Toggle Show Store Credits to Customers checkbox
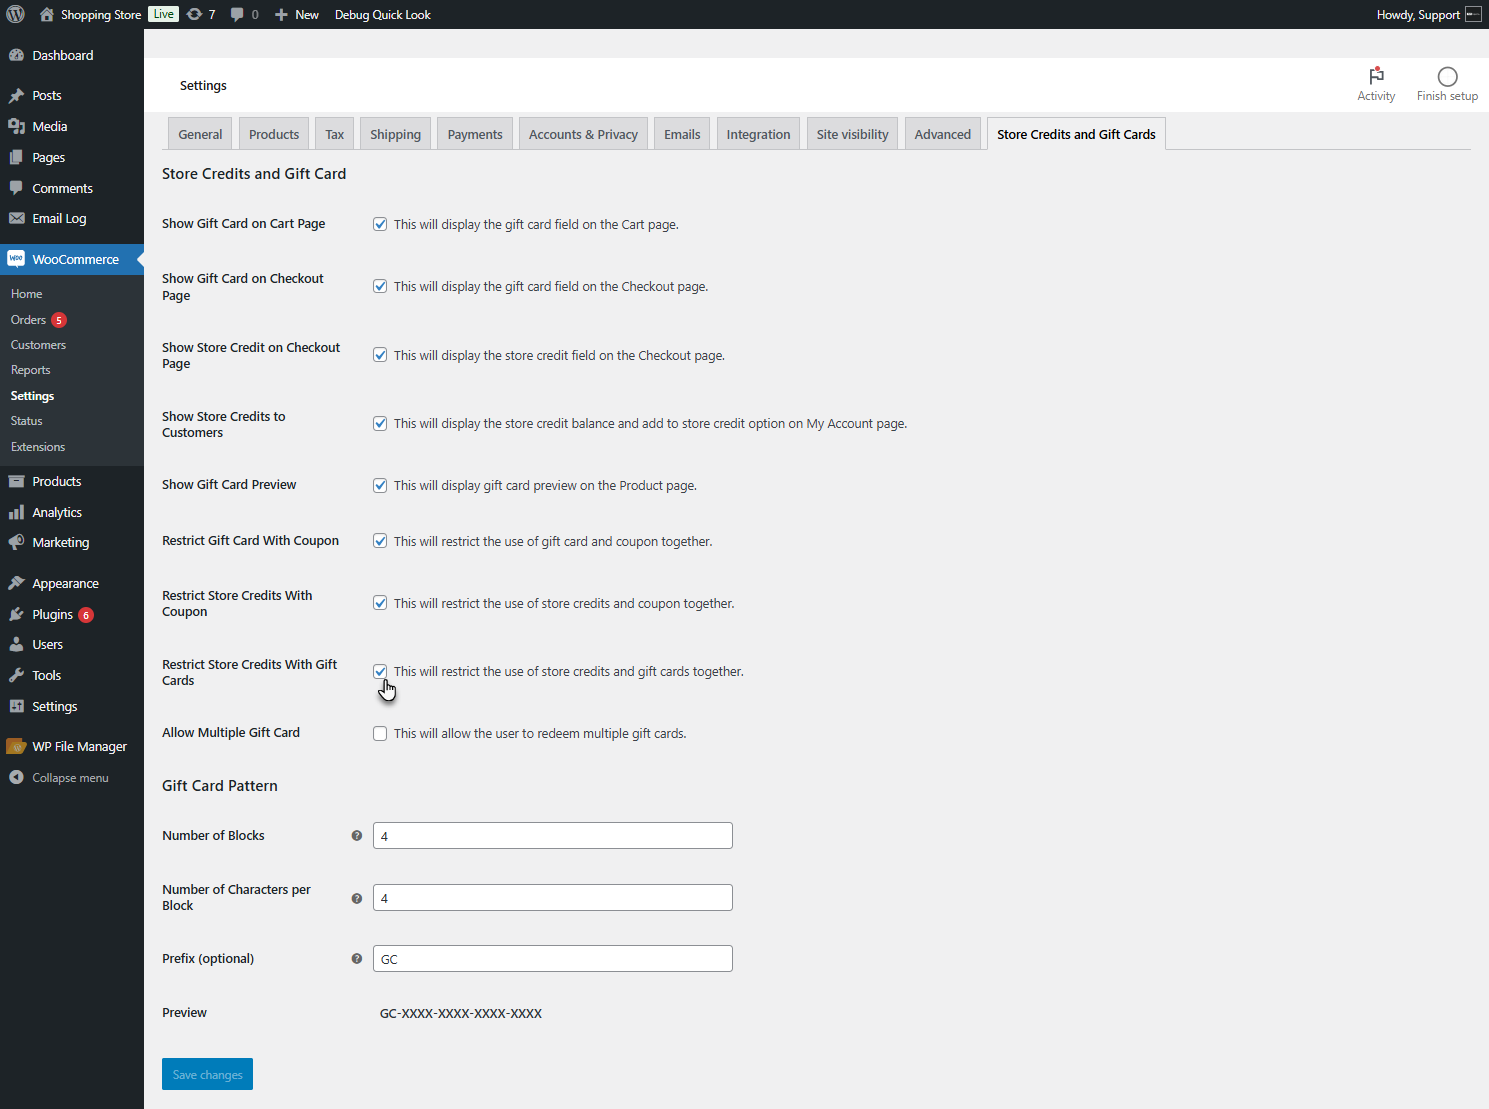This screenshot has height=1109, width=1489. coord(380,423)
